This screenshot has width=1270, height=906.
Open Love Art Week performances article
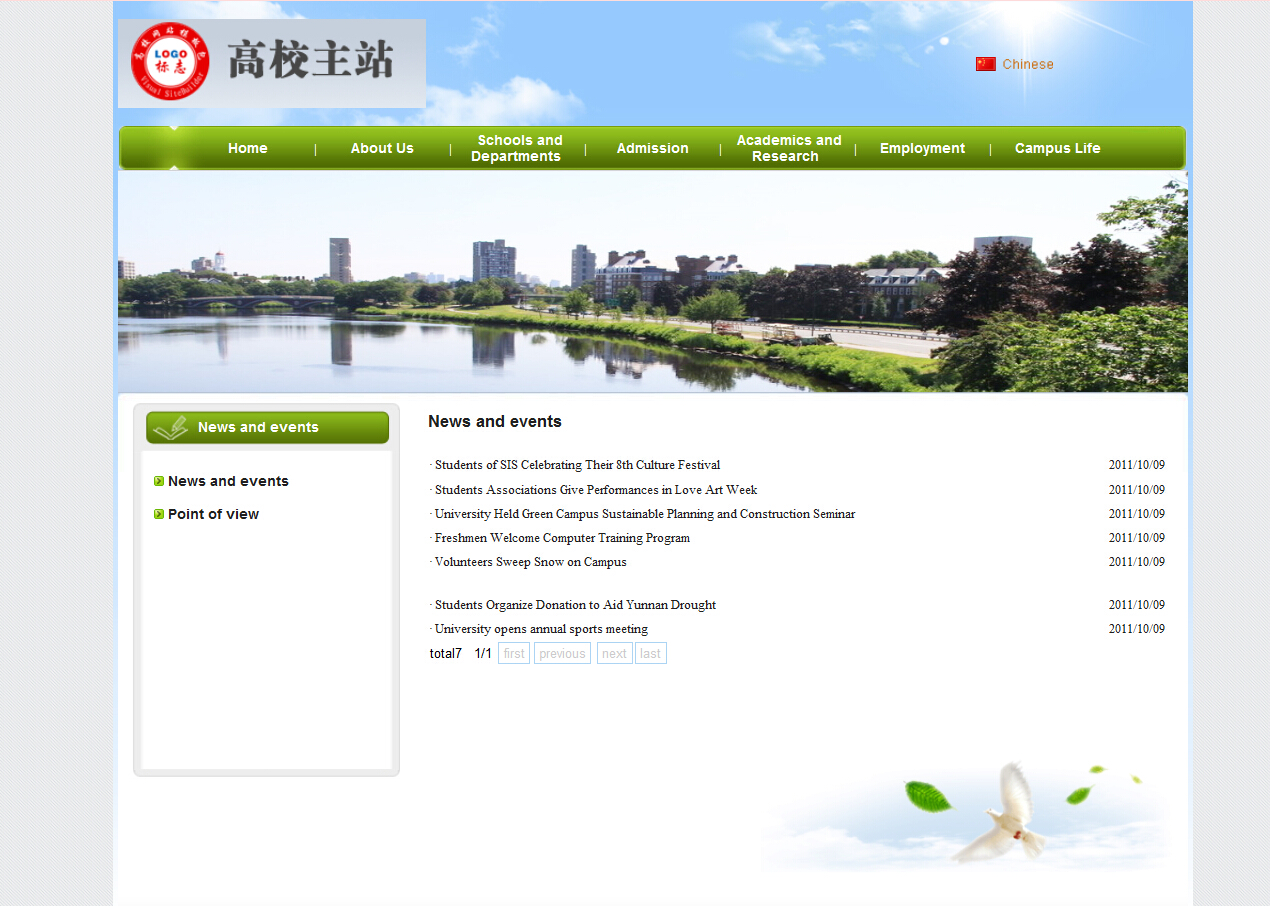pyautogui.click(x=596, y=490)
